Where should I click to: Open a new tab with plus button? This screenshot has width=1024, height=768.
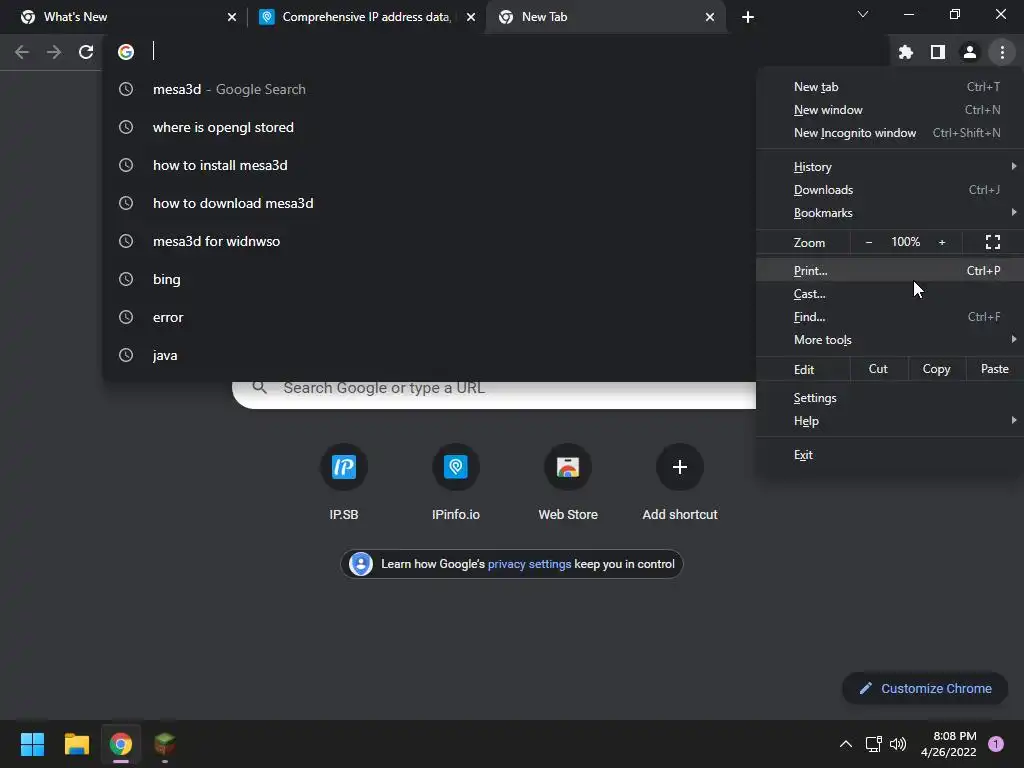(x=748, y=17)
